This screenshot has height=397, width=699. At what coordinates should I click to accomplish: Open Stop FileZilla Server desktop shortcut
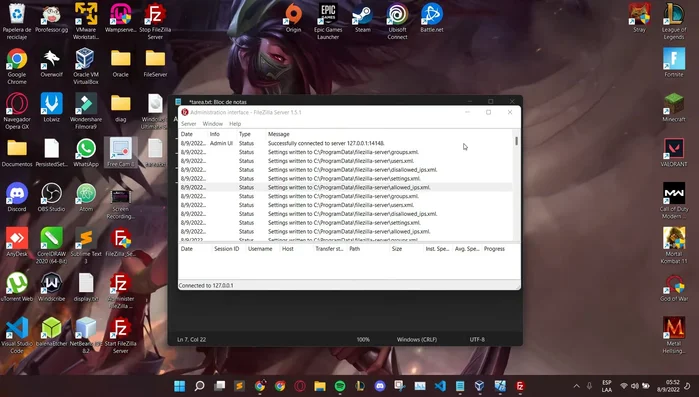coord(155,21)
